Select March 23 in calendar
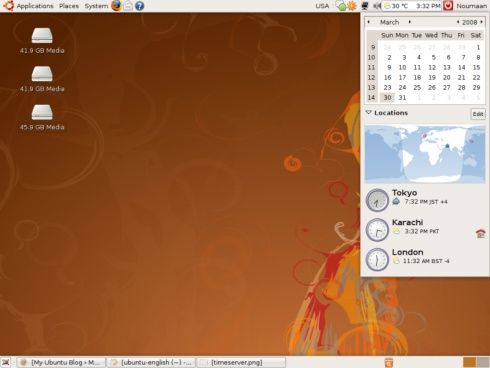The image size is (490, 368). (x=387, y=87)
